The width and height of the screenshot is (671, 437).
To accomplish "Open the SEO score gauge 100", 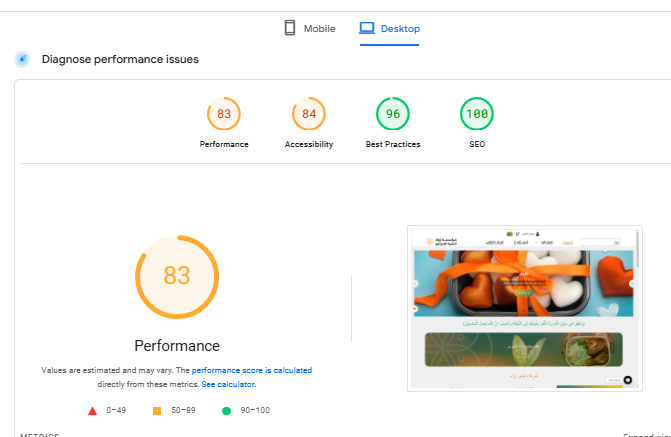I will click(477, 114).
